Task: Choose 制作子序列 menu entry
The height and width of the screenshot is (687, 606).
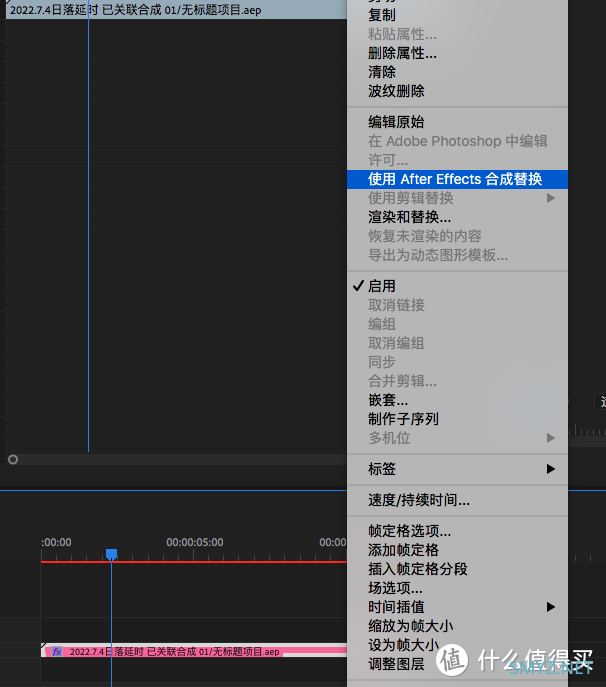Action: point(457,419)
